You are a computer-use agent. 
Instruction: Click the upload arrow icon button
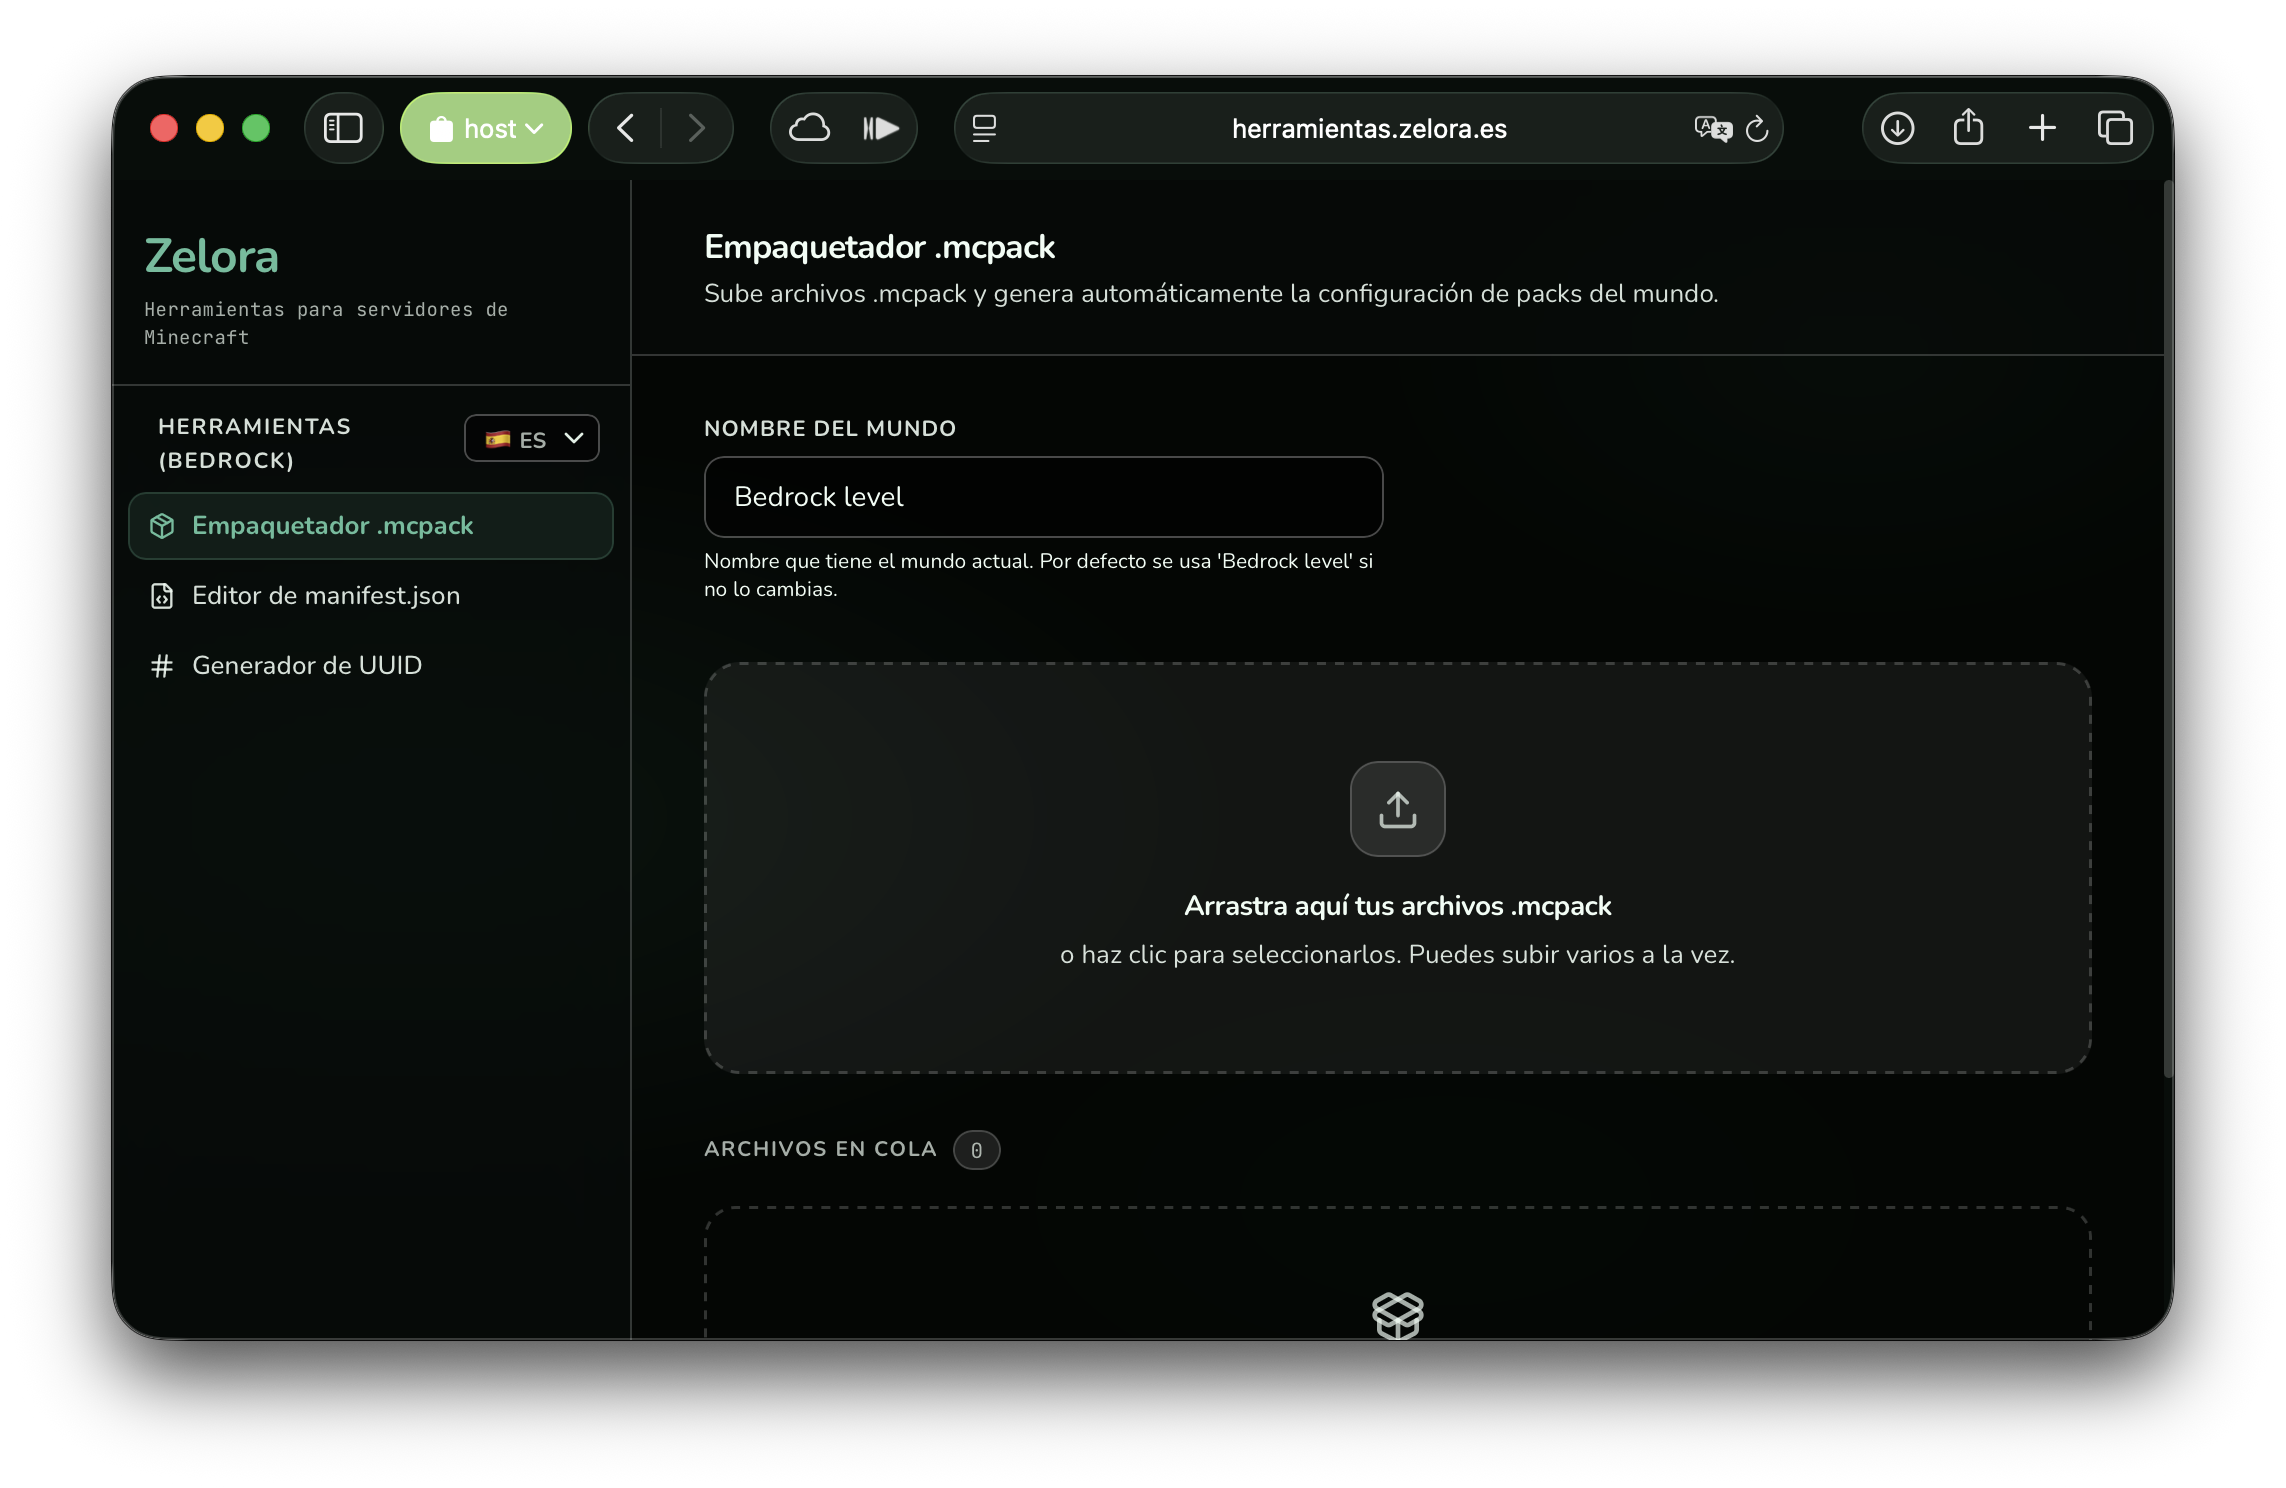point(1397,809)
